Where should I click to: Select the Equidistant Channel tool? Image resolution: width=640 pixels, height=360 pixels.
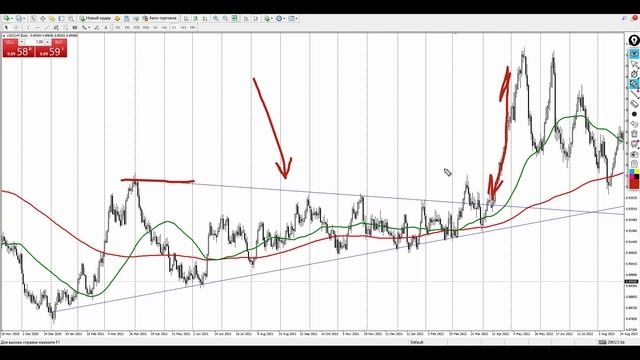(x=56, y=27)
